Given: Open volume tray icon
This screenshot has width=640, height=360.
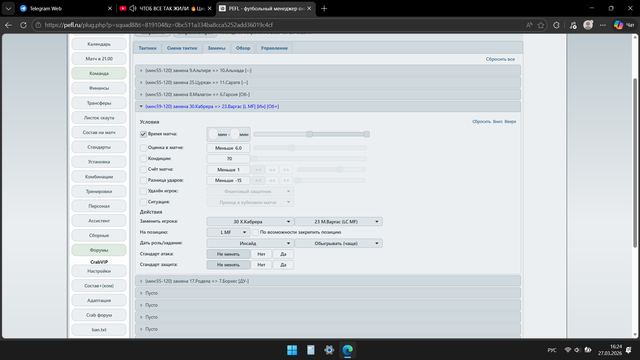Looking at the screenshot, I should [x=577, y=350].
